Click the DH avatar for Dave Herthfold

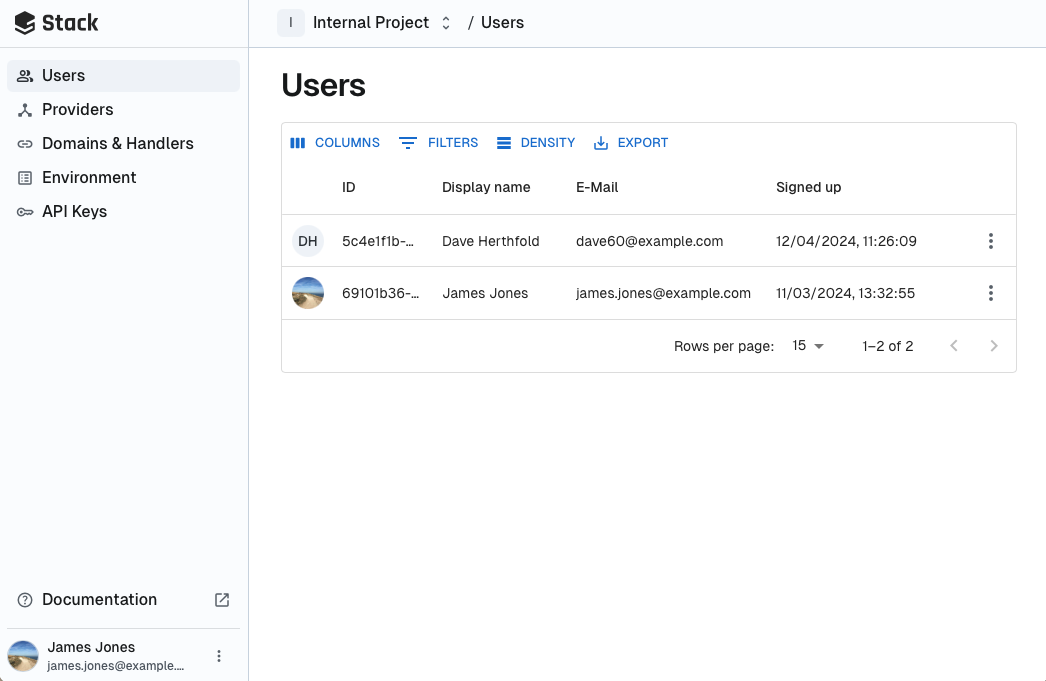pos(308,241)
